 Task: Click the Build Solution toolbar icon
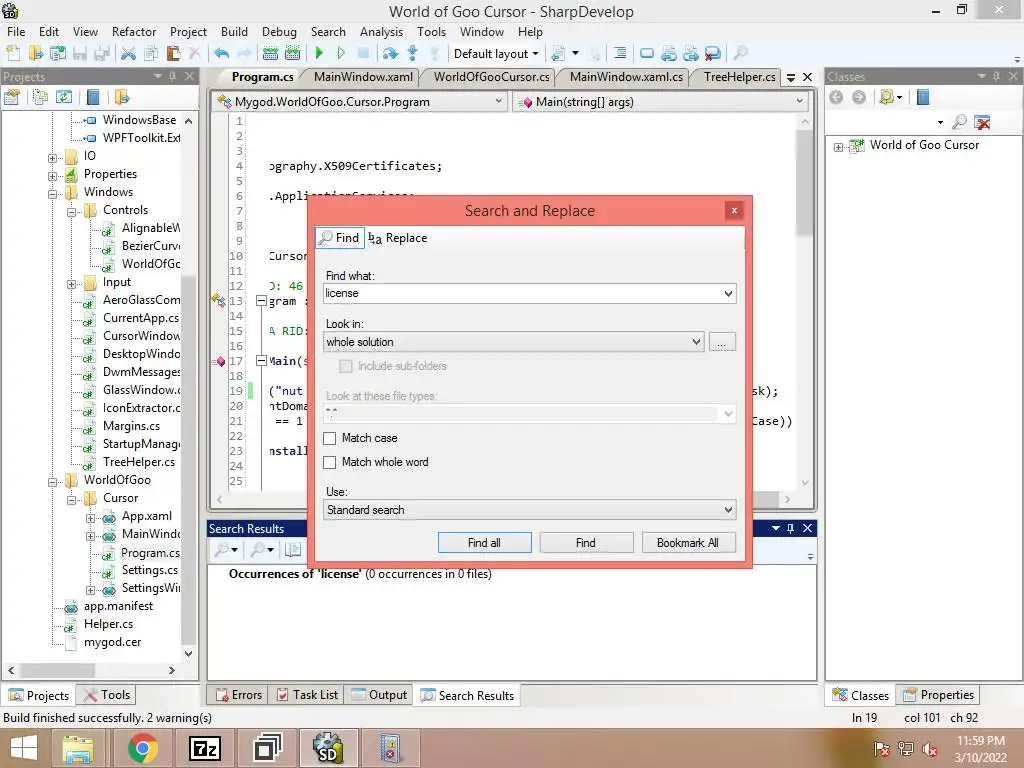270,54
